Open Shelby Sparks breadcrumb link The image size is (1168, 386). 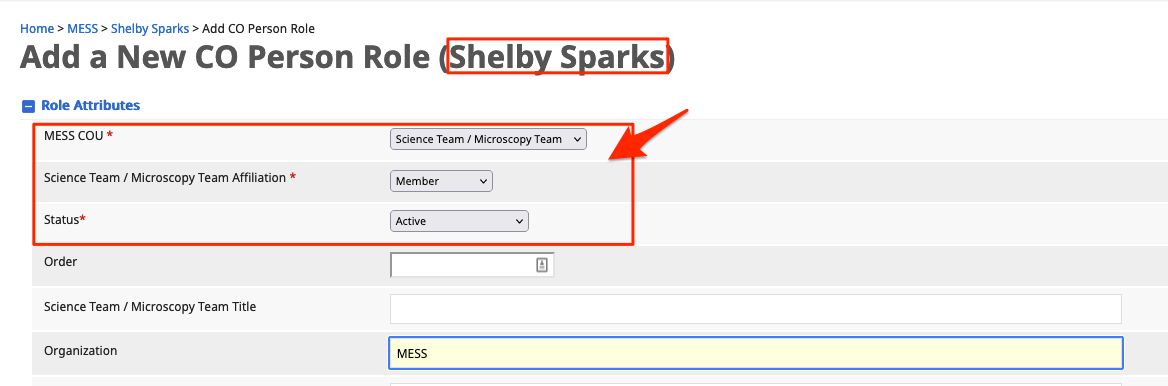150,29
